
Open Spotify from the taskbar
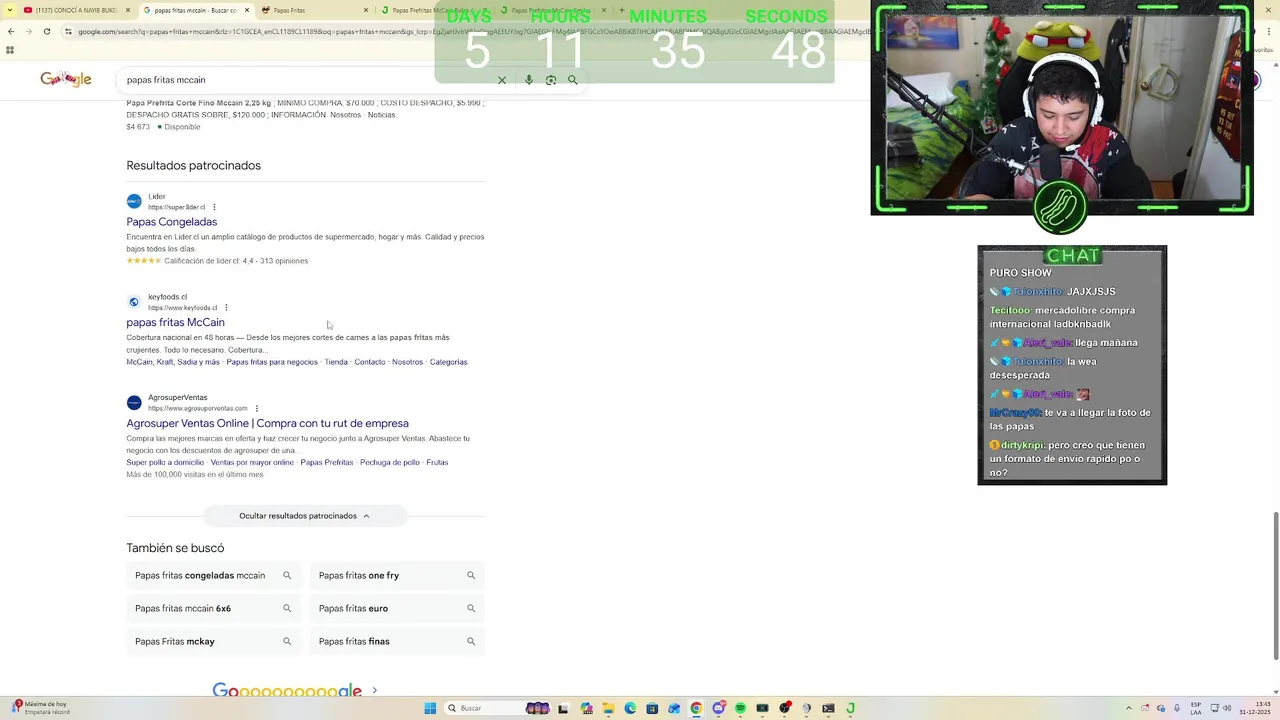tap(740, 708)
